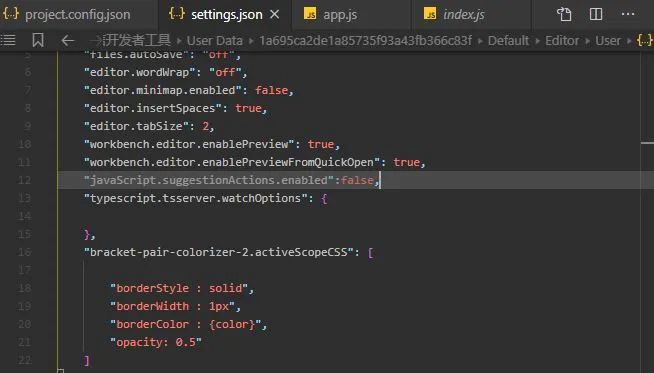This screenshot has width=654, height=373.
Task: Click the "editor.wordWrap" key text
Action: tap(140, 72)
